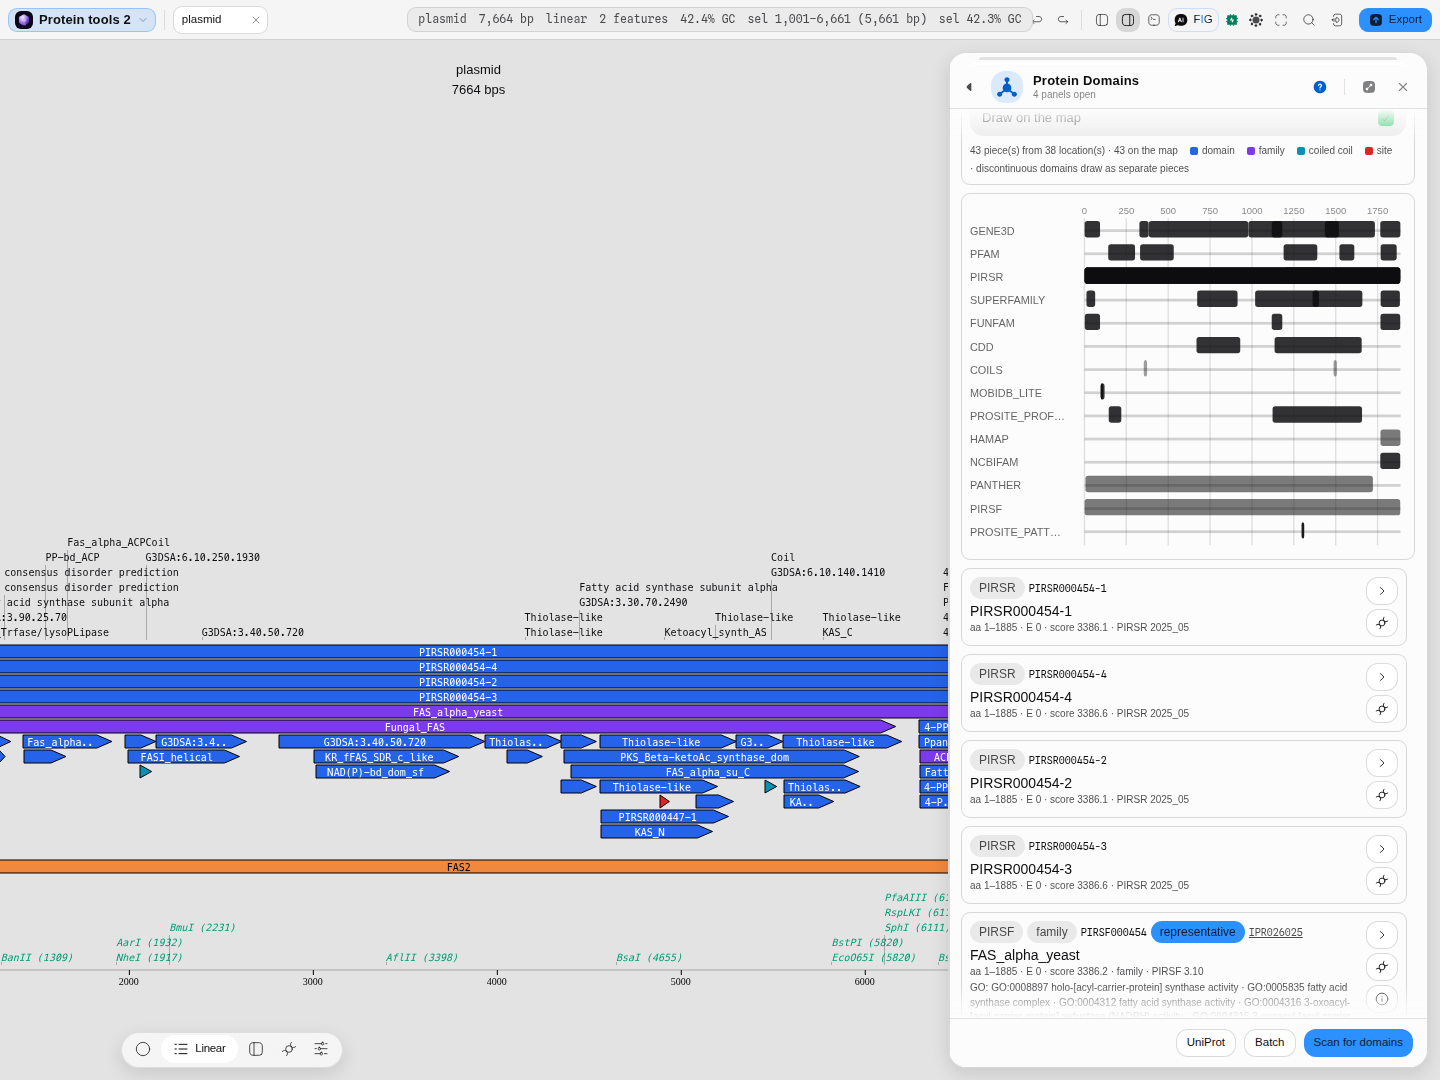
Task: Click the green gear badge icon
Action: (1232, 20)
